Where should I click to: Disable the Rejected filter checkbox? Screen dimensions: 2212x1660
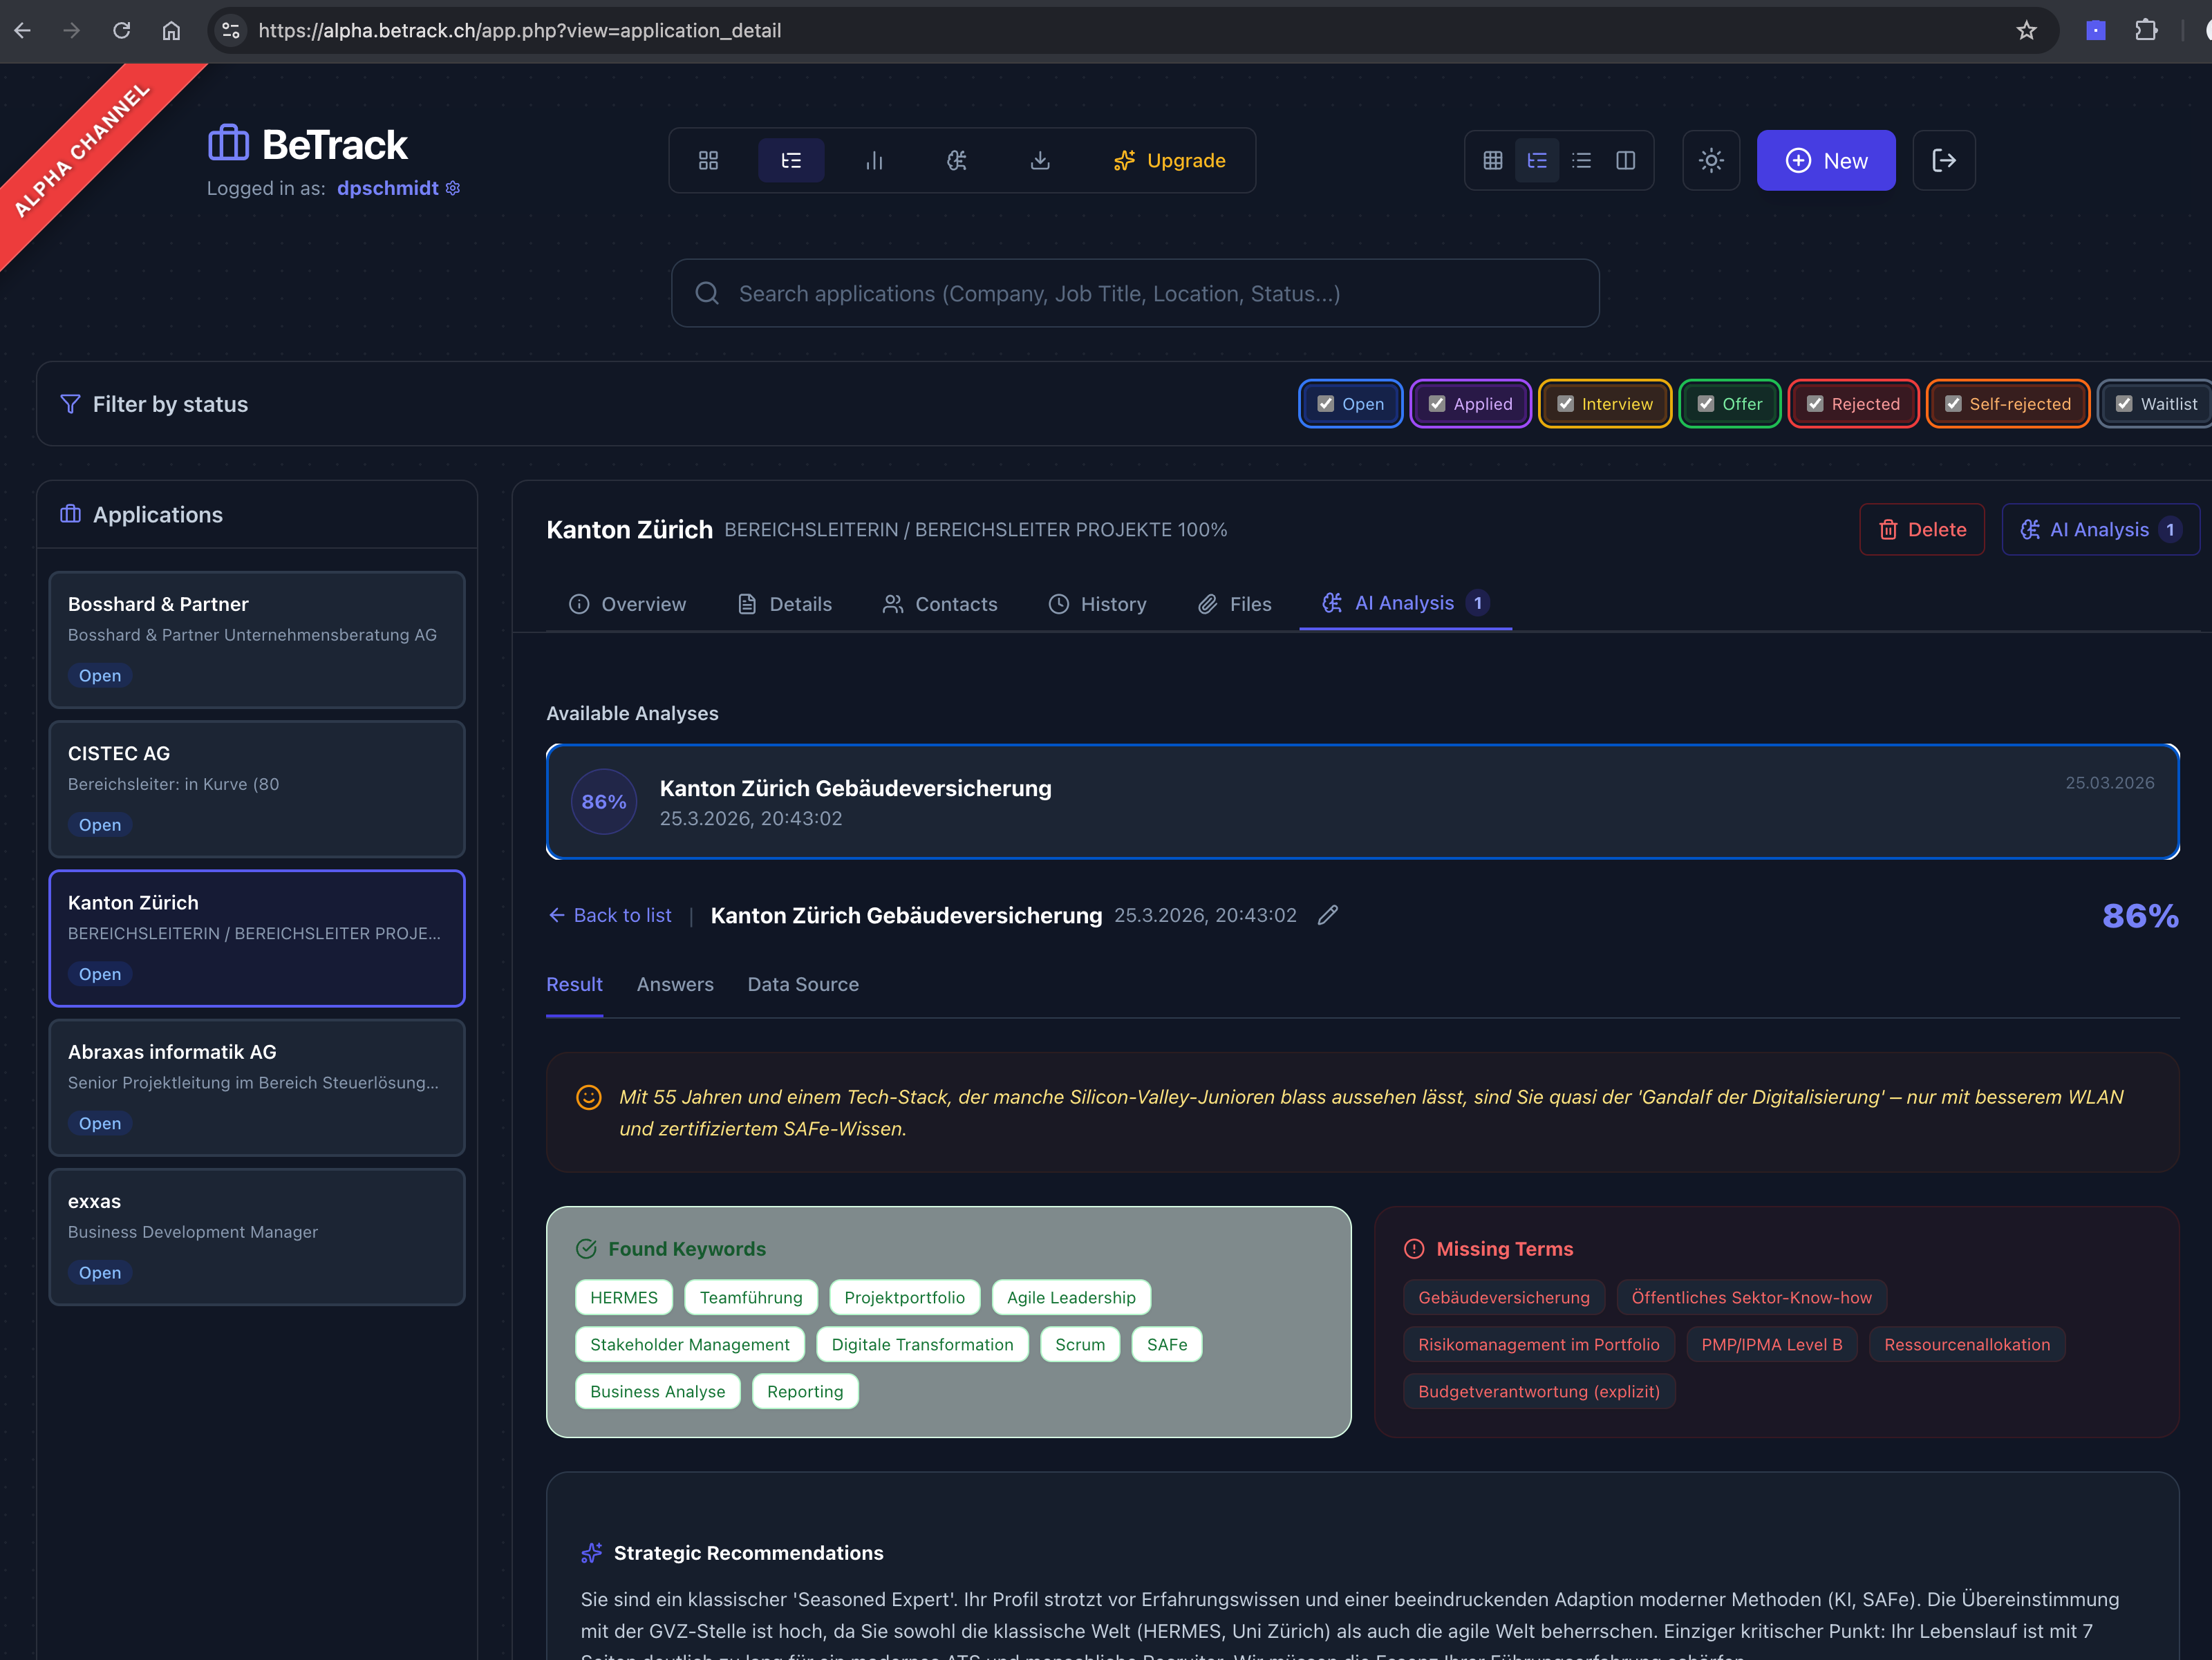coord(1814,404)
